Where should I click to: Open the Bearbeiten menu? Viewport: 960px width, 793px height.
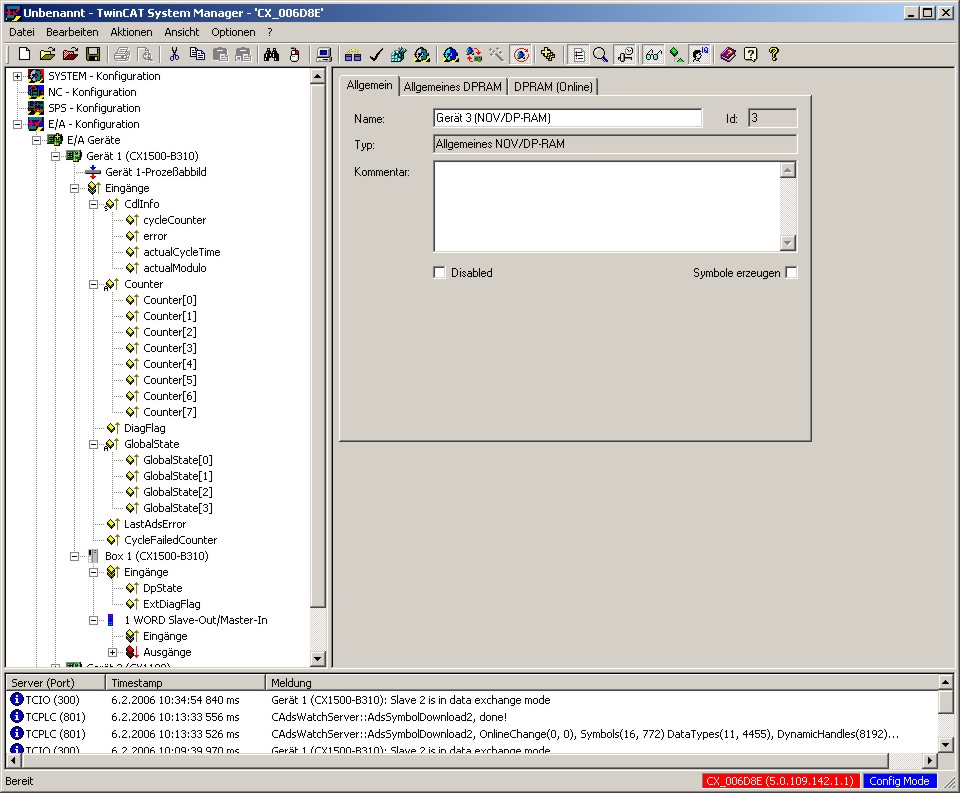point(72,32)
